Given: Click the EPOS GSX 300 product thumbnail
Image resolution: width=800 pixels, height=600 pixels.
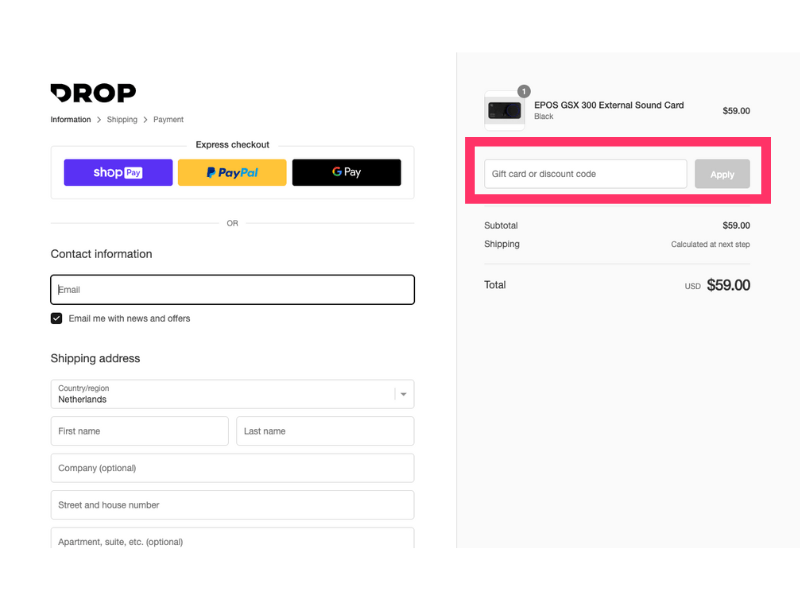Looking at the screenshot, I should point(504,111).
